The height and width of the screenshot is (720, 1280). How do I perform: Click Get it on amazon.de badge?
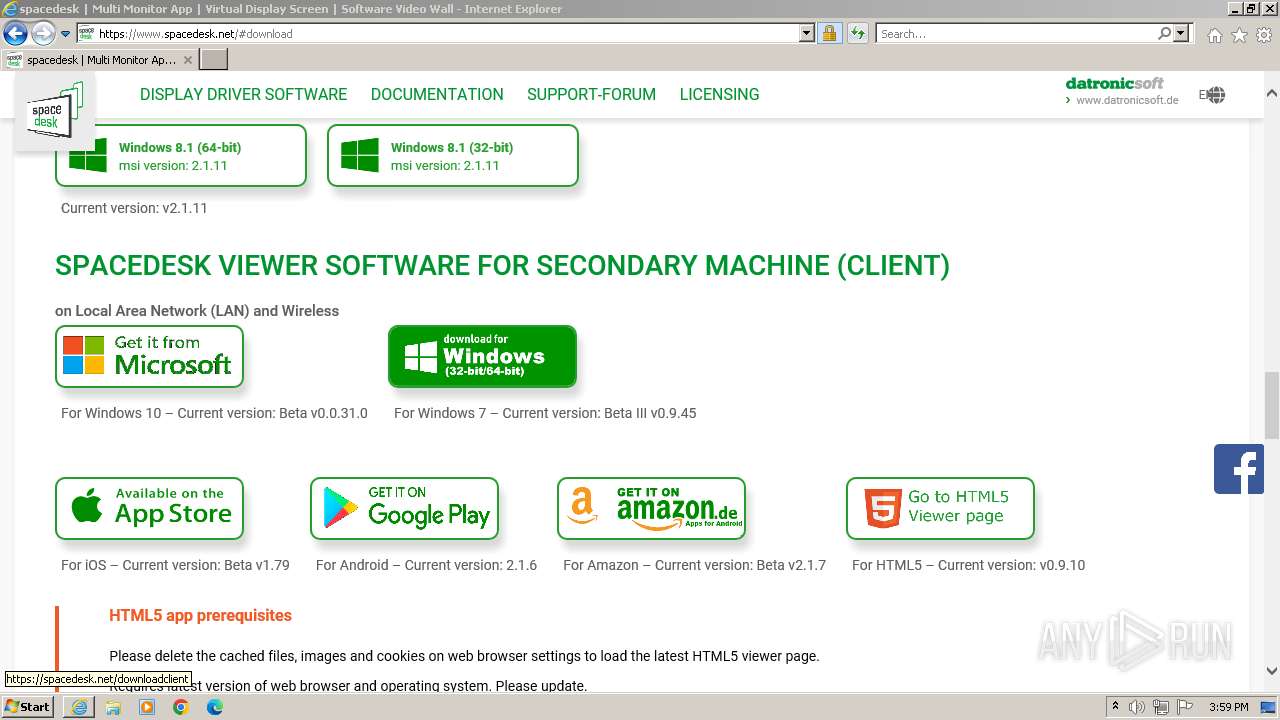pyautogui.click(x=651, y=508)
